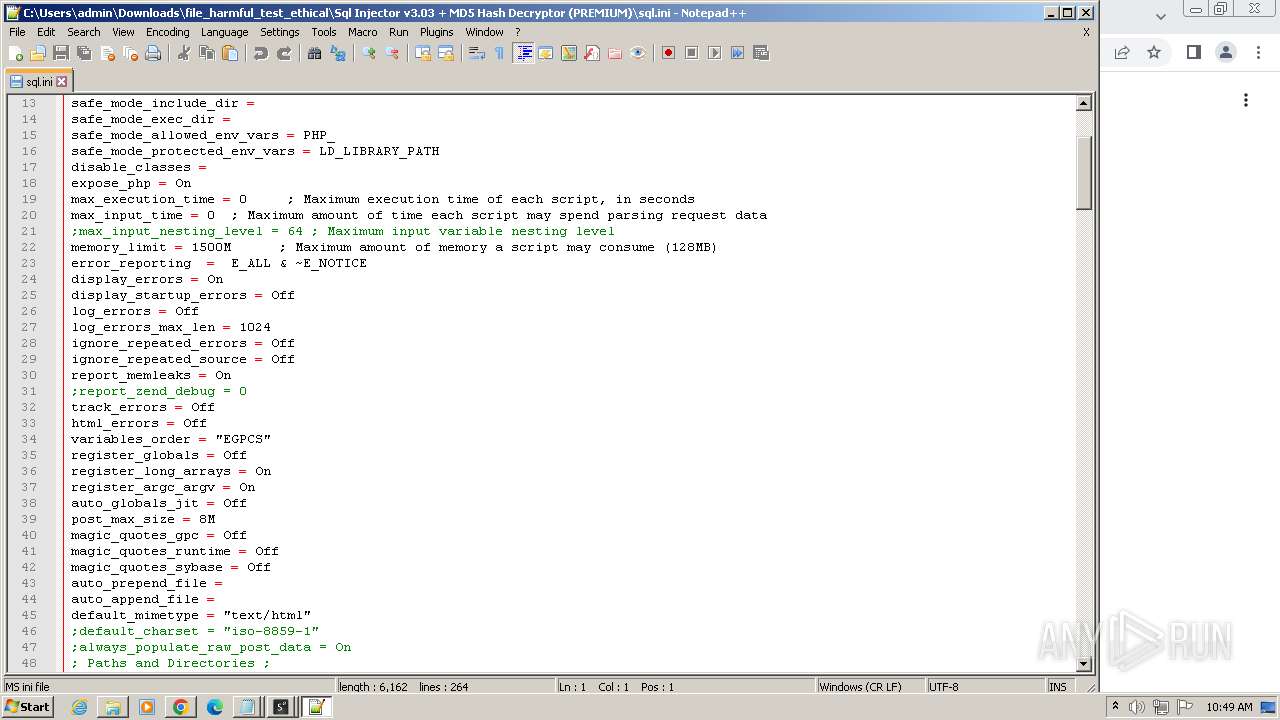Image resolution: width=1280 pixels, height=720 pixels.
Task: Save the current recorded macro
Action: click(x=760, y=53)
